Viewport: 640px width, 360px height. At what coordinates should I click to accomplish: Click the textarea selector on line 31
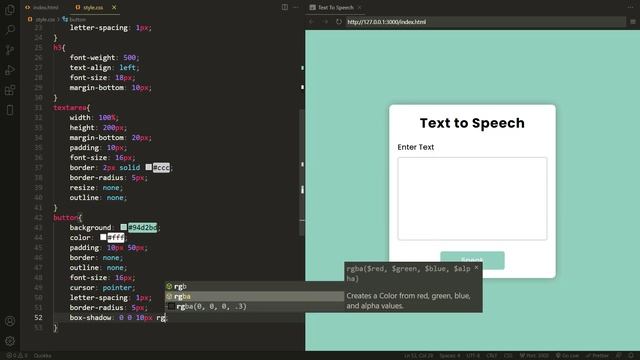tap(69, 107)
